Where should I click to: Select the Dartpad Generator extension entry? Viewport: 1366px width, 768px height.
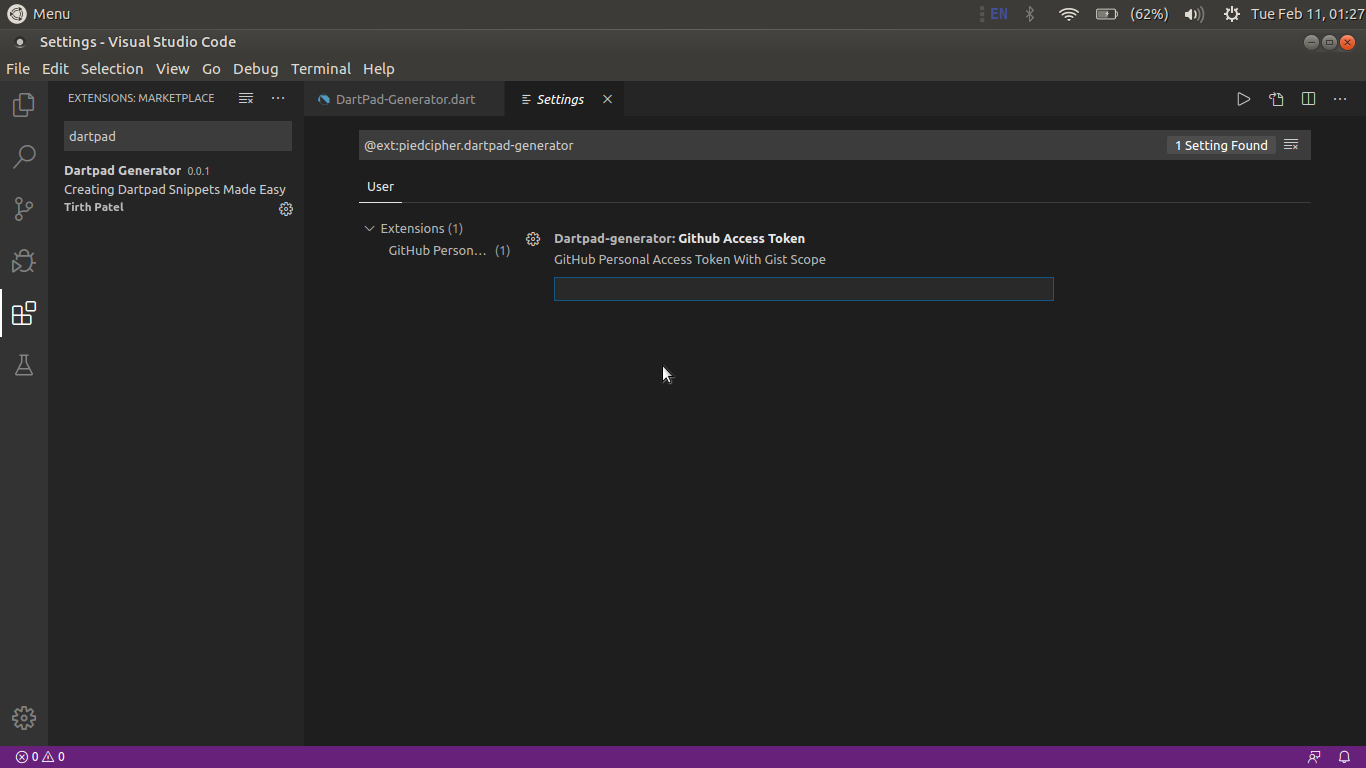(176, 189)
